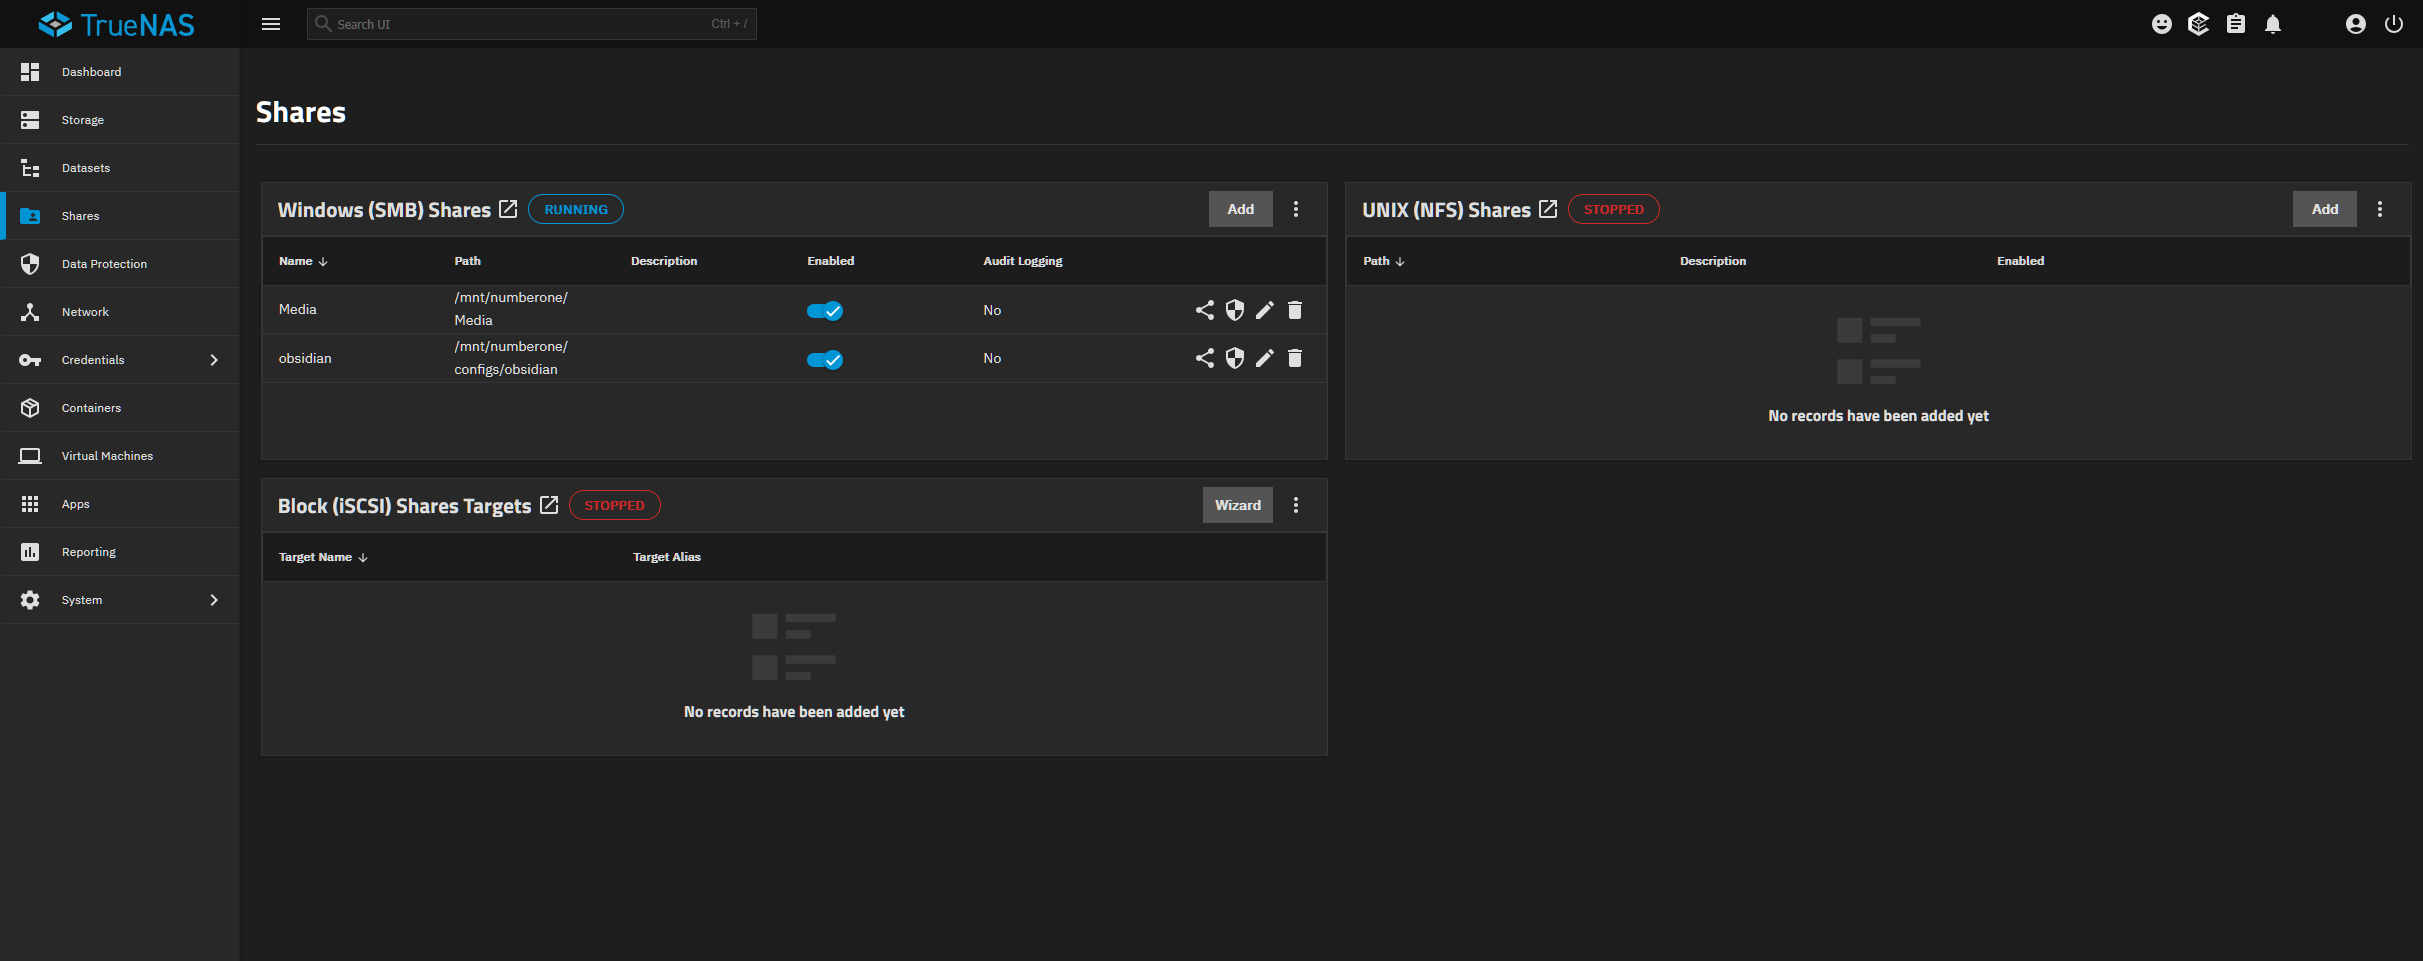The image size is (2423, 961).
Task: Open the share filesystem link for obsidian
Action: click(1204, 358)
